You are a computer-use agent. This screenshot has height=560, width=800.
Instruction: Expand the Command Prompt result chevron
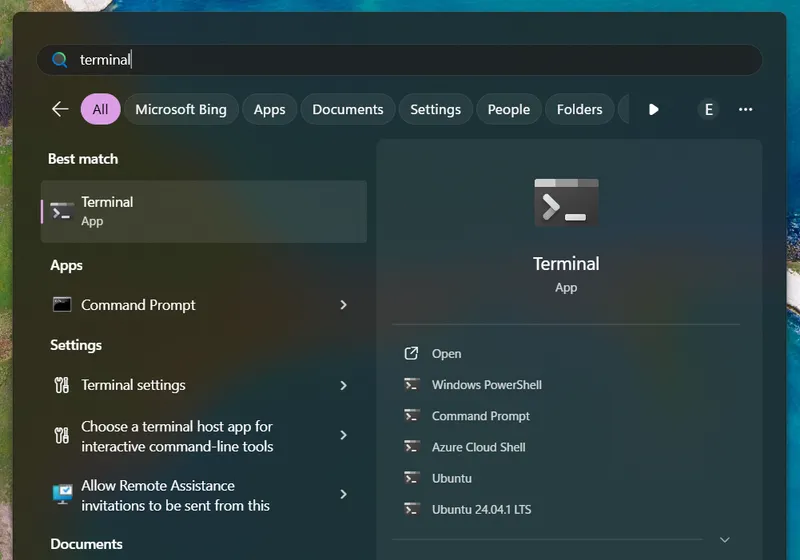343,305
